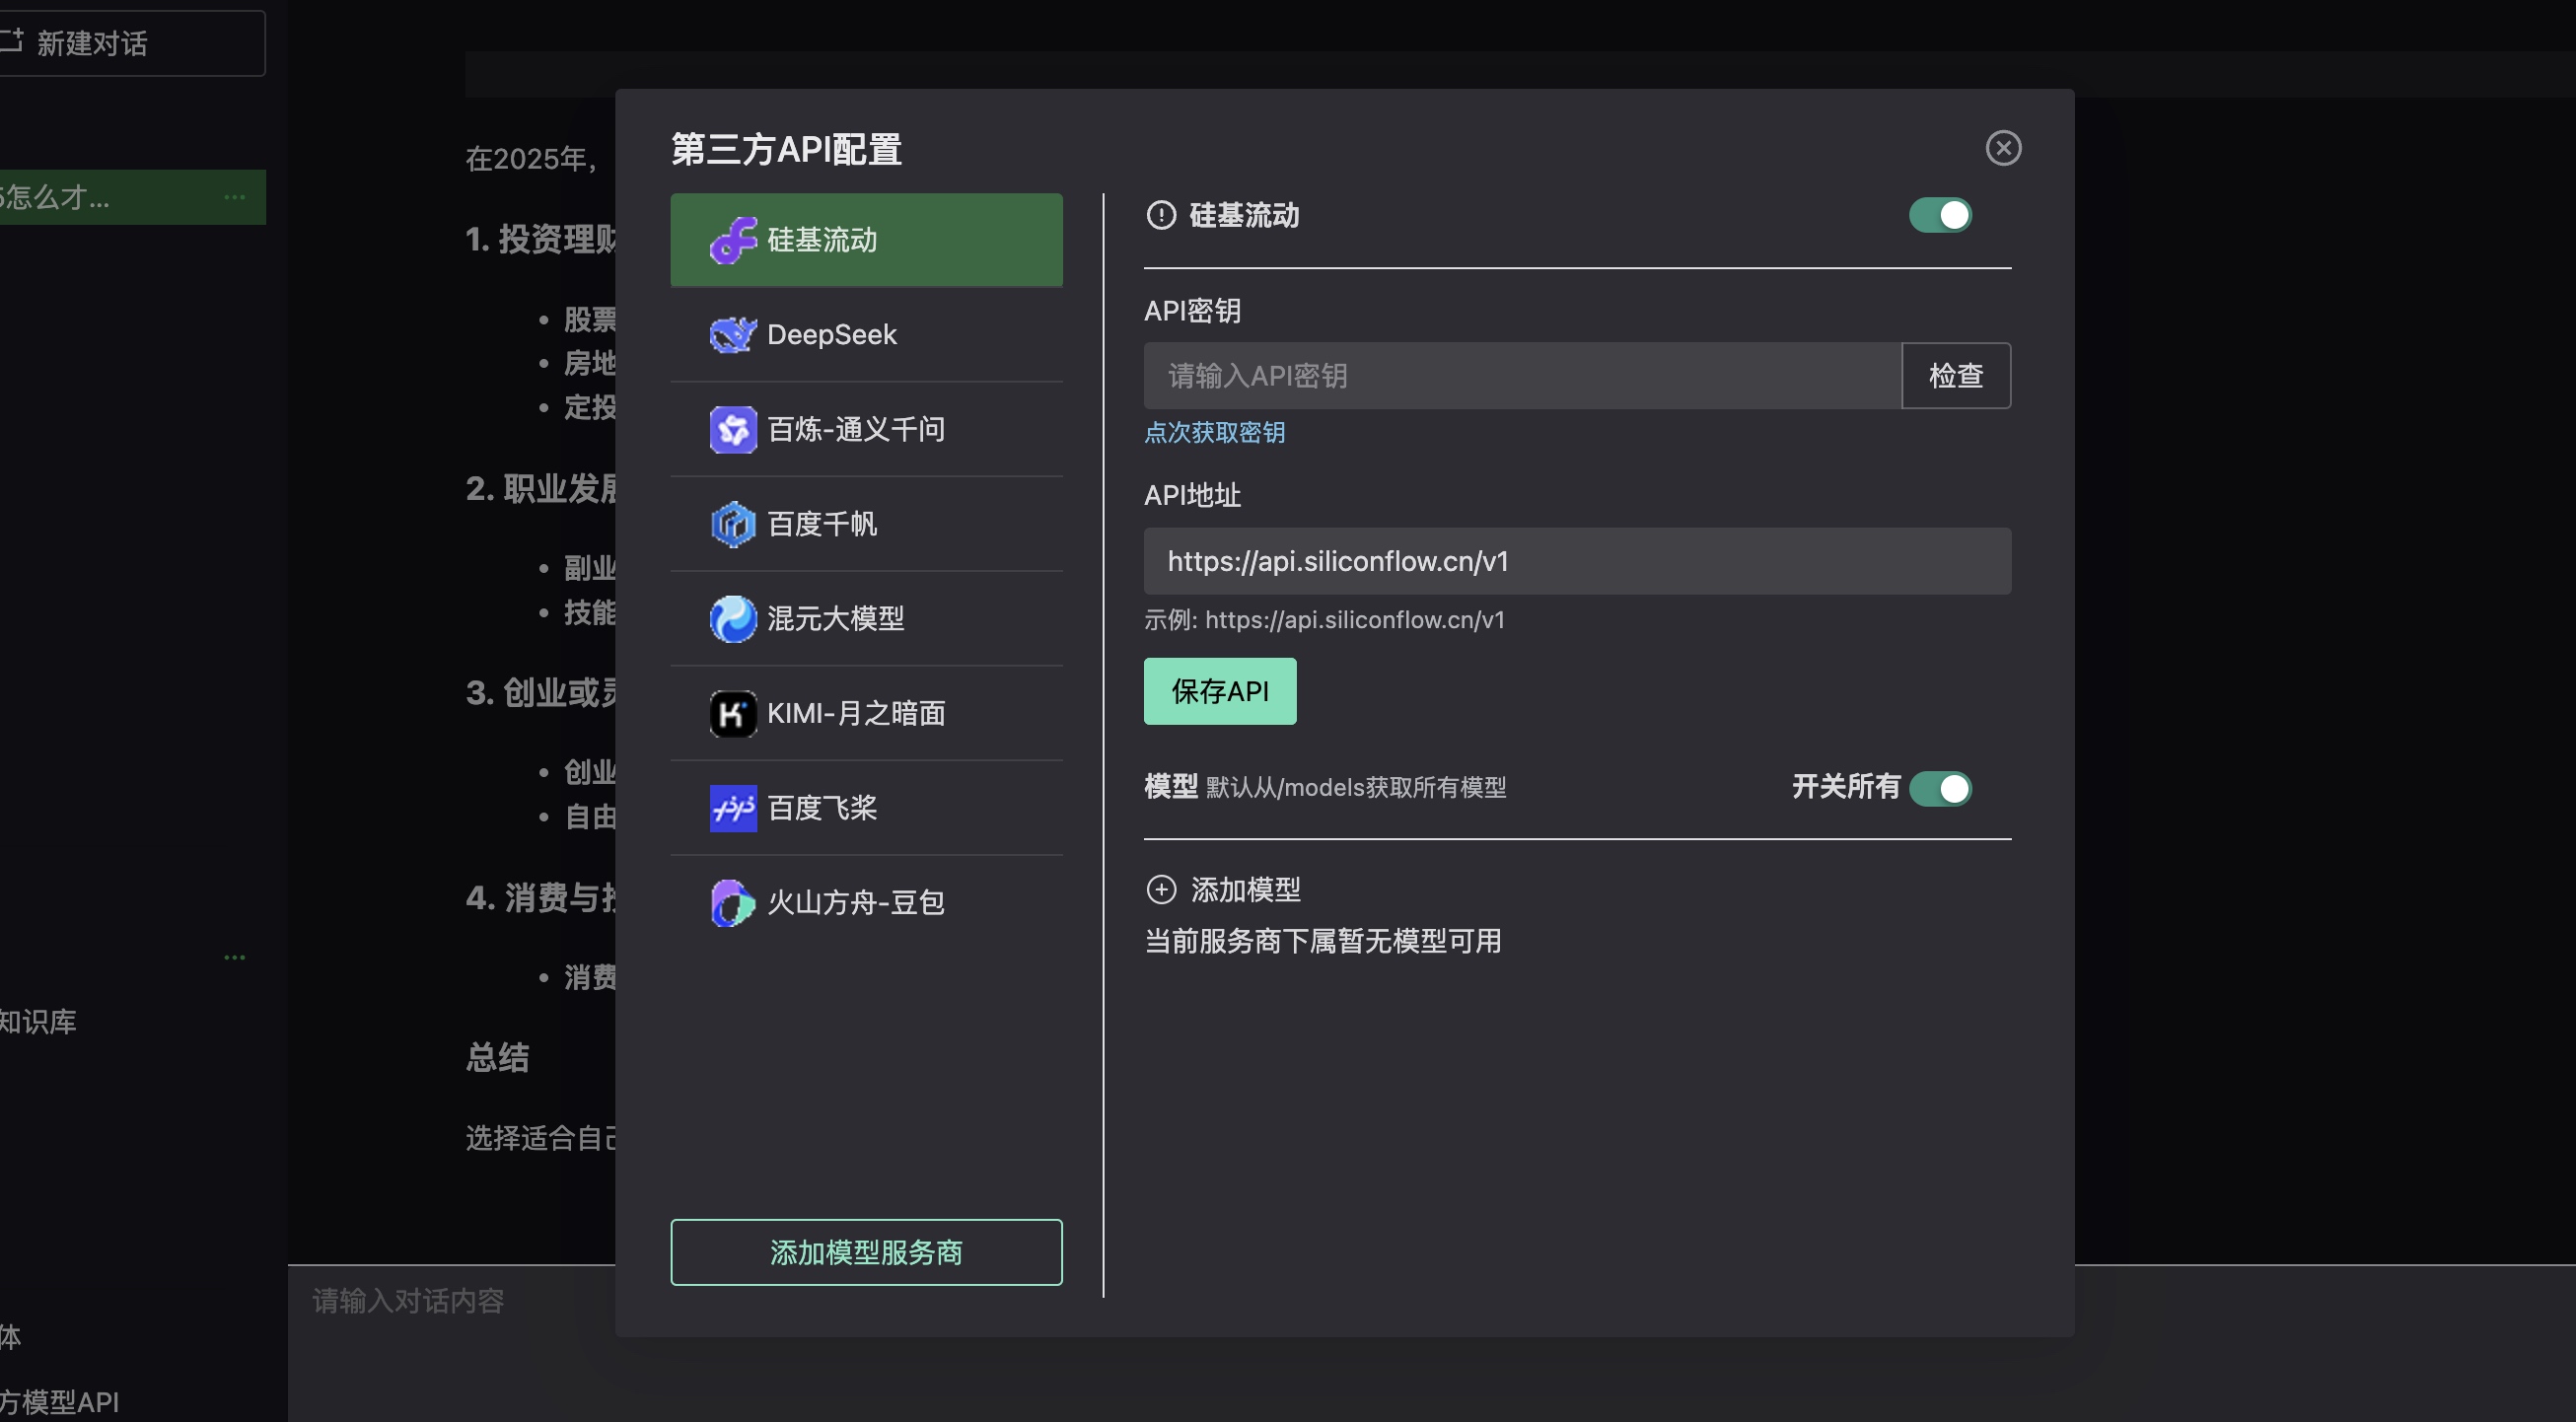Click the plus icon next to 添加模型

tap(1161, 889)
